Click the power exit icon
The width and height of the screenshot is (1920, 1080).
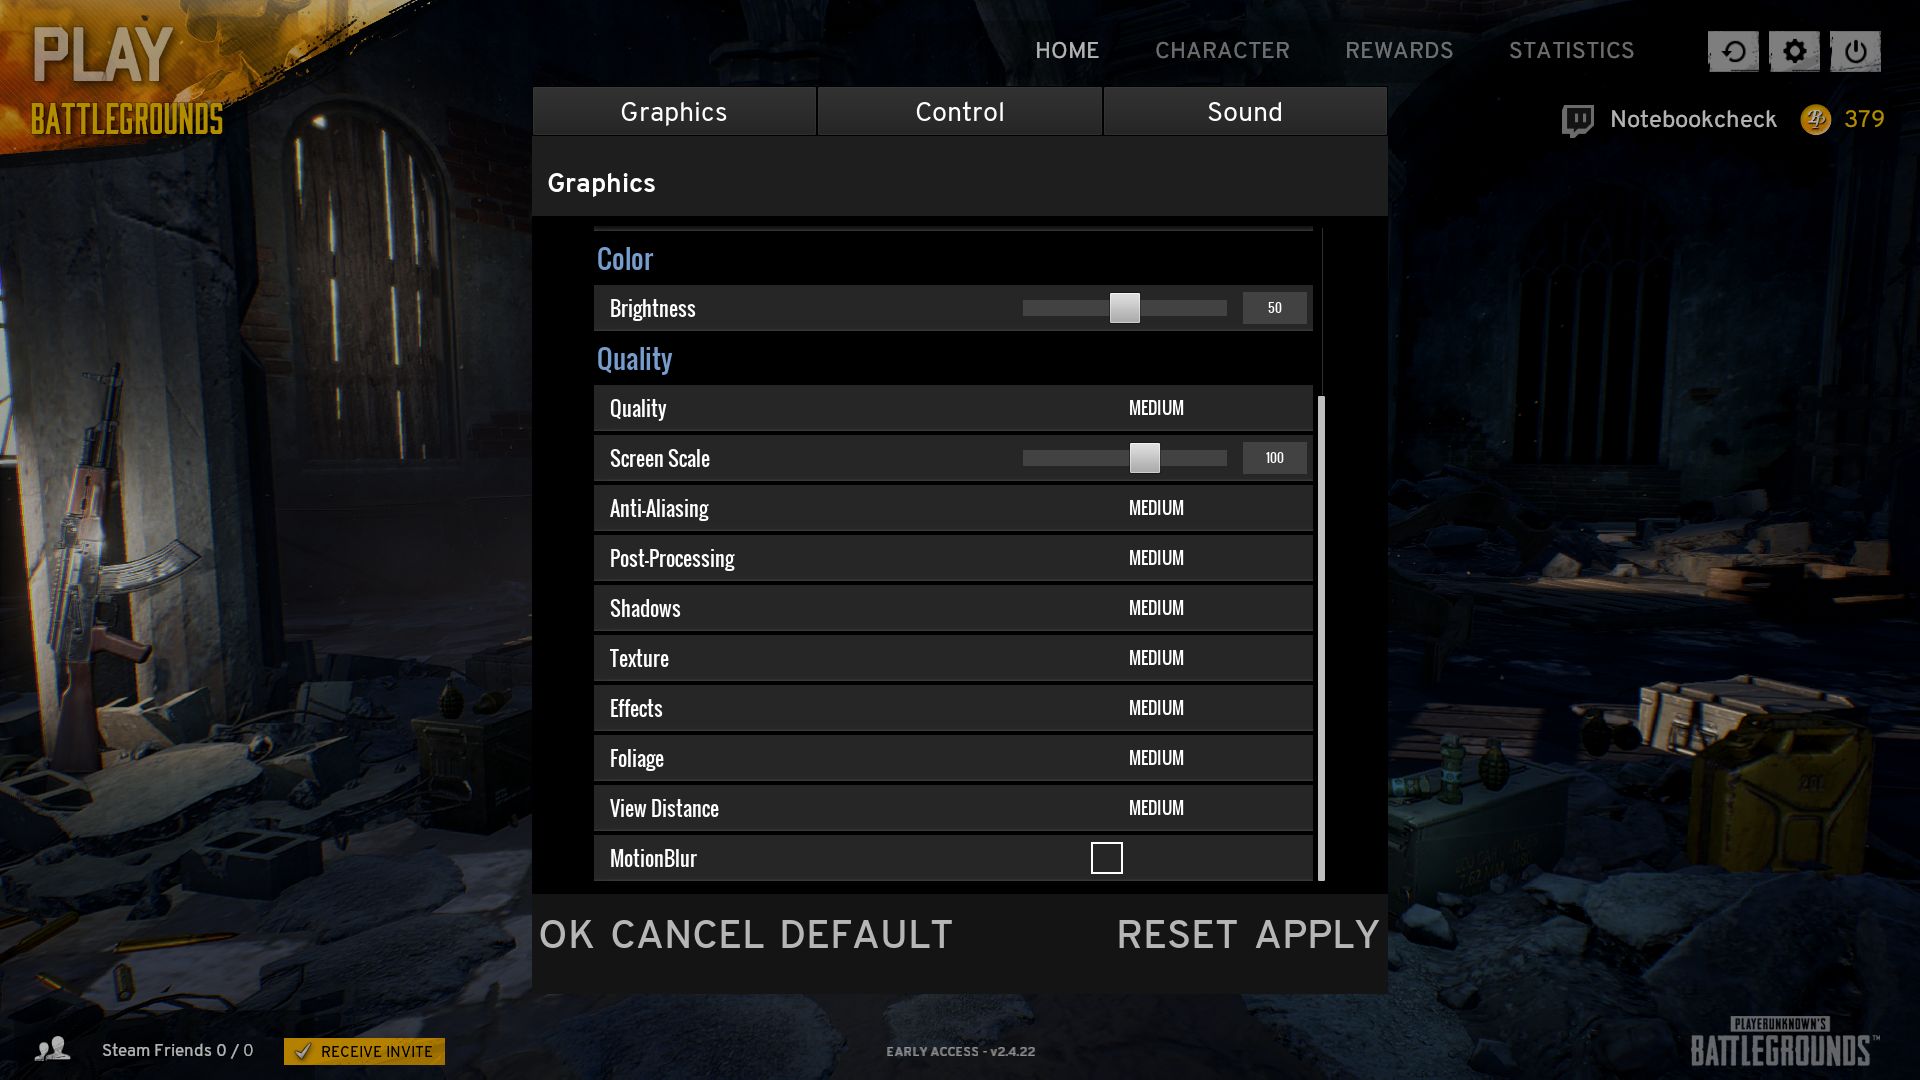1855,51
